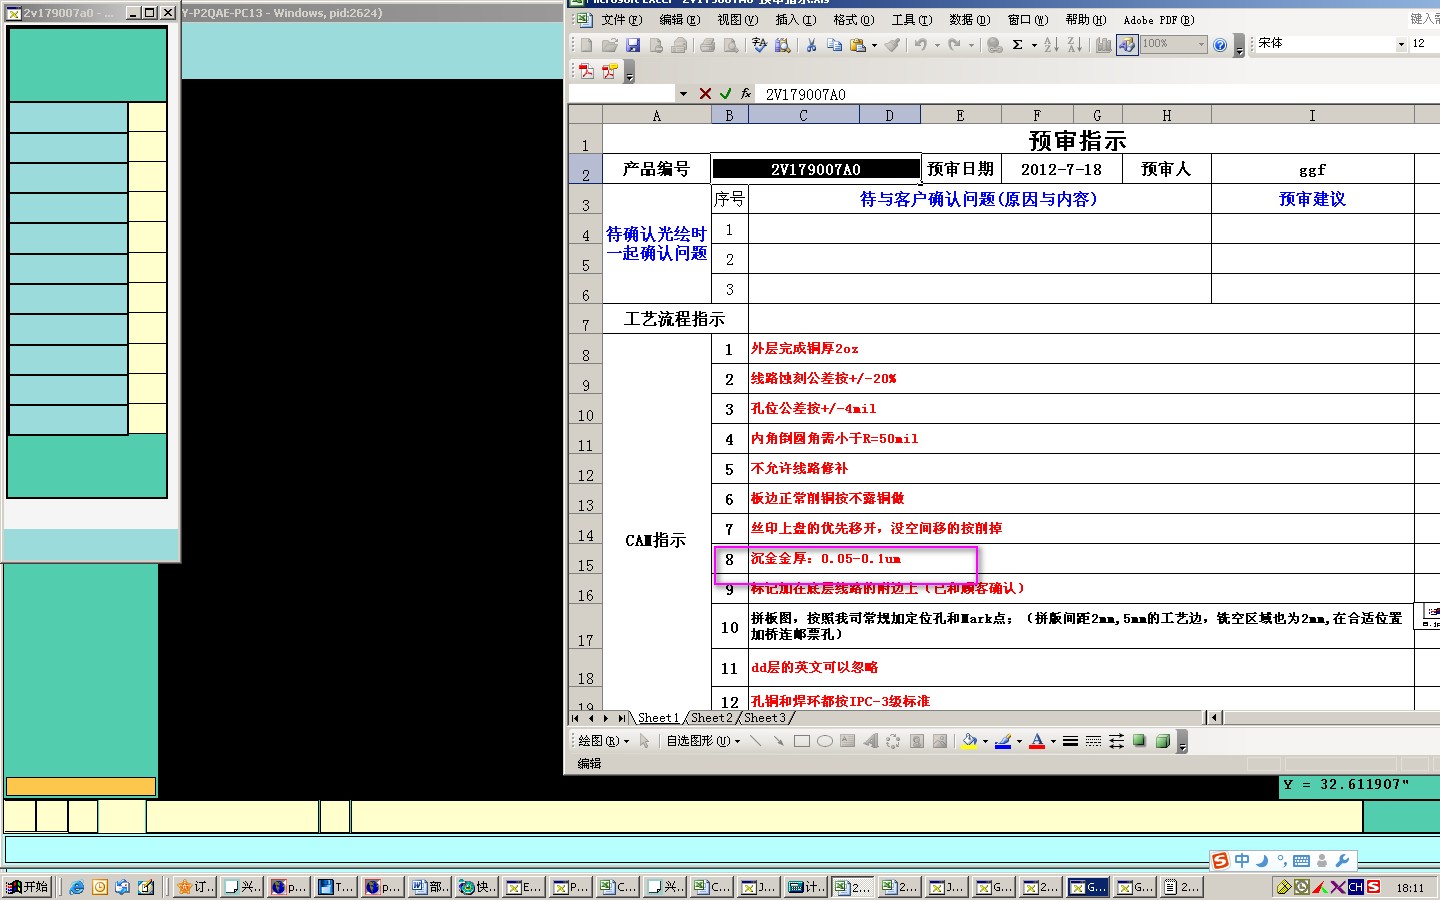Apply the yellow Fill Color bucket
1440x900 pixels.
[x=969, y=741]
